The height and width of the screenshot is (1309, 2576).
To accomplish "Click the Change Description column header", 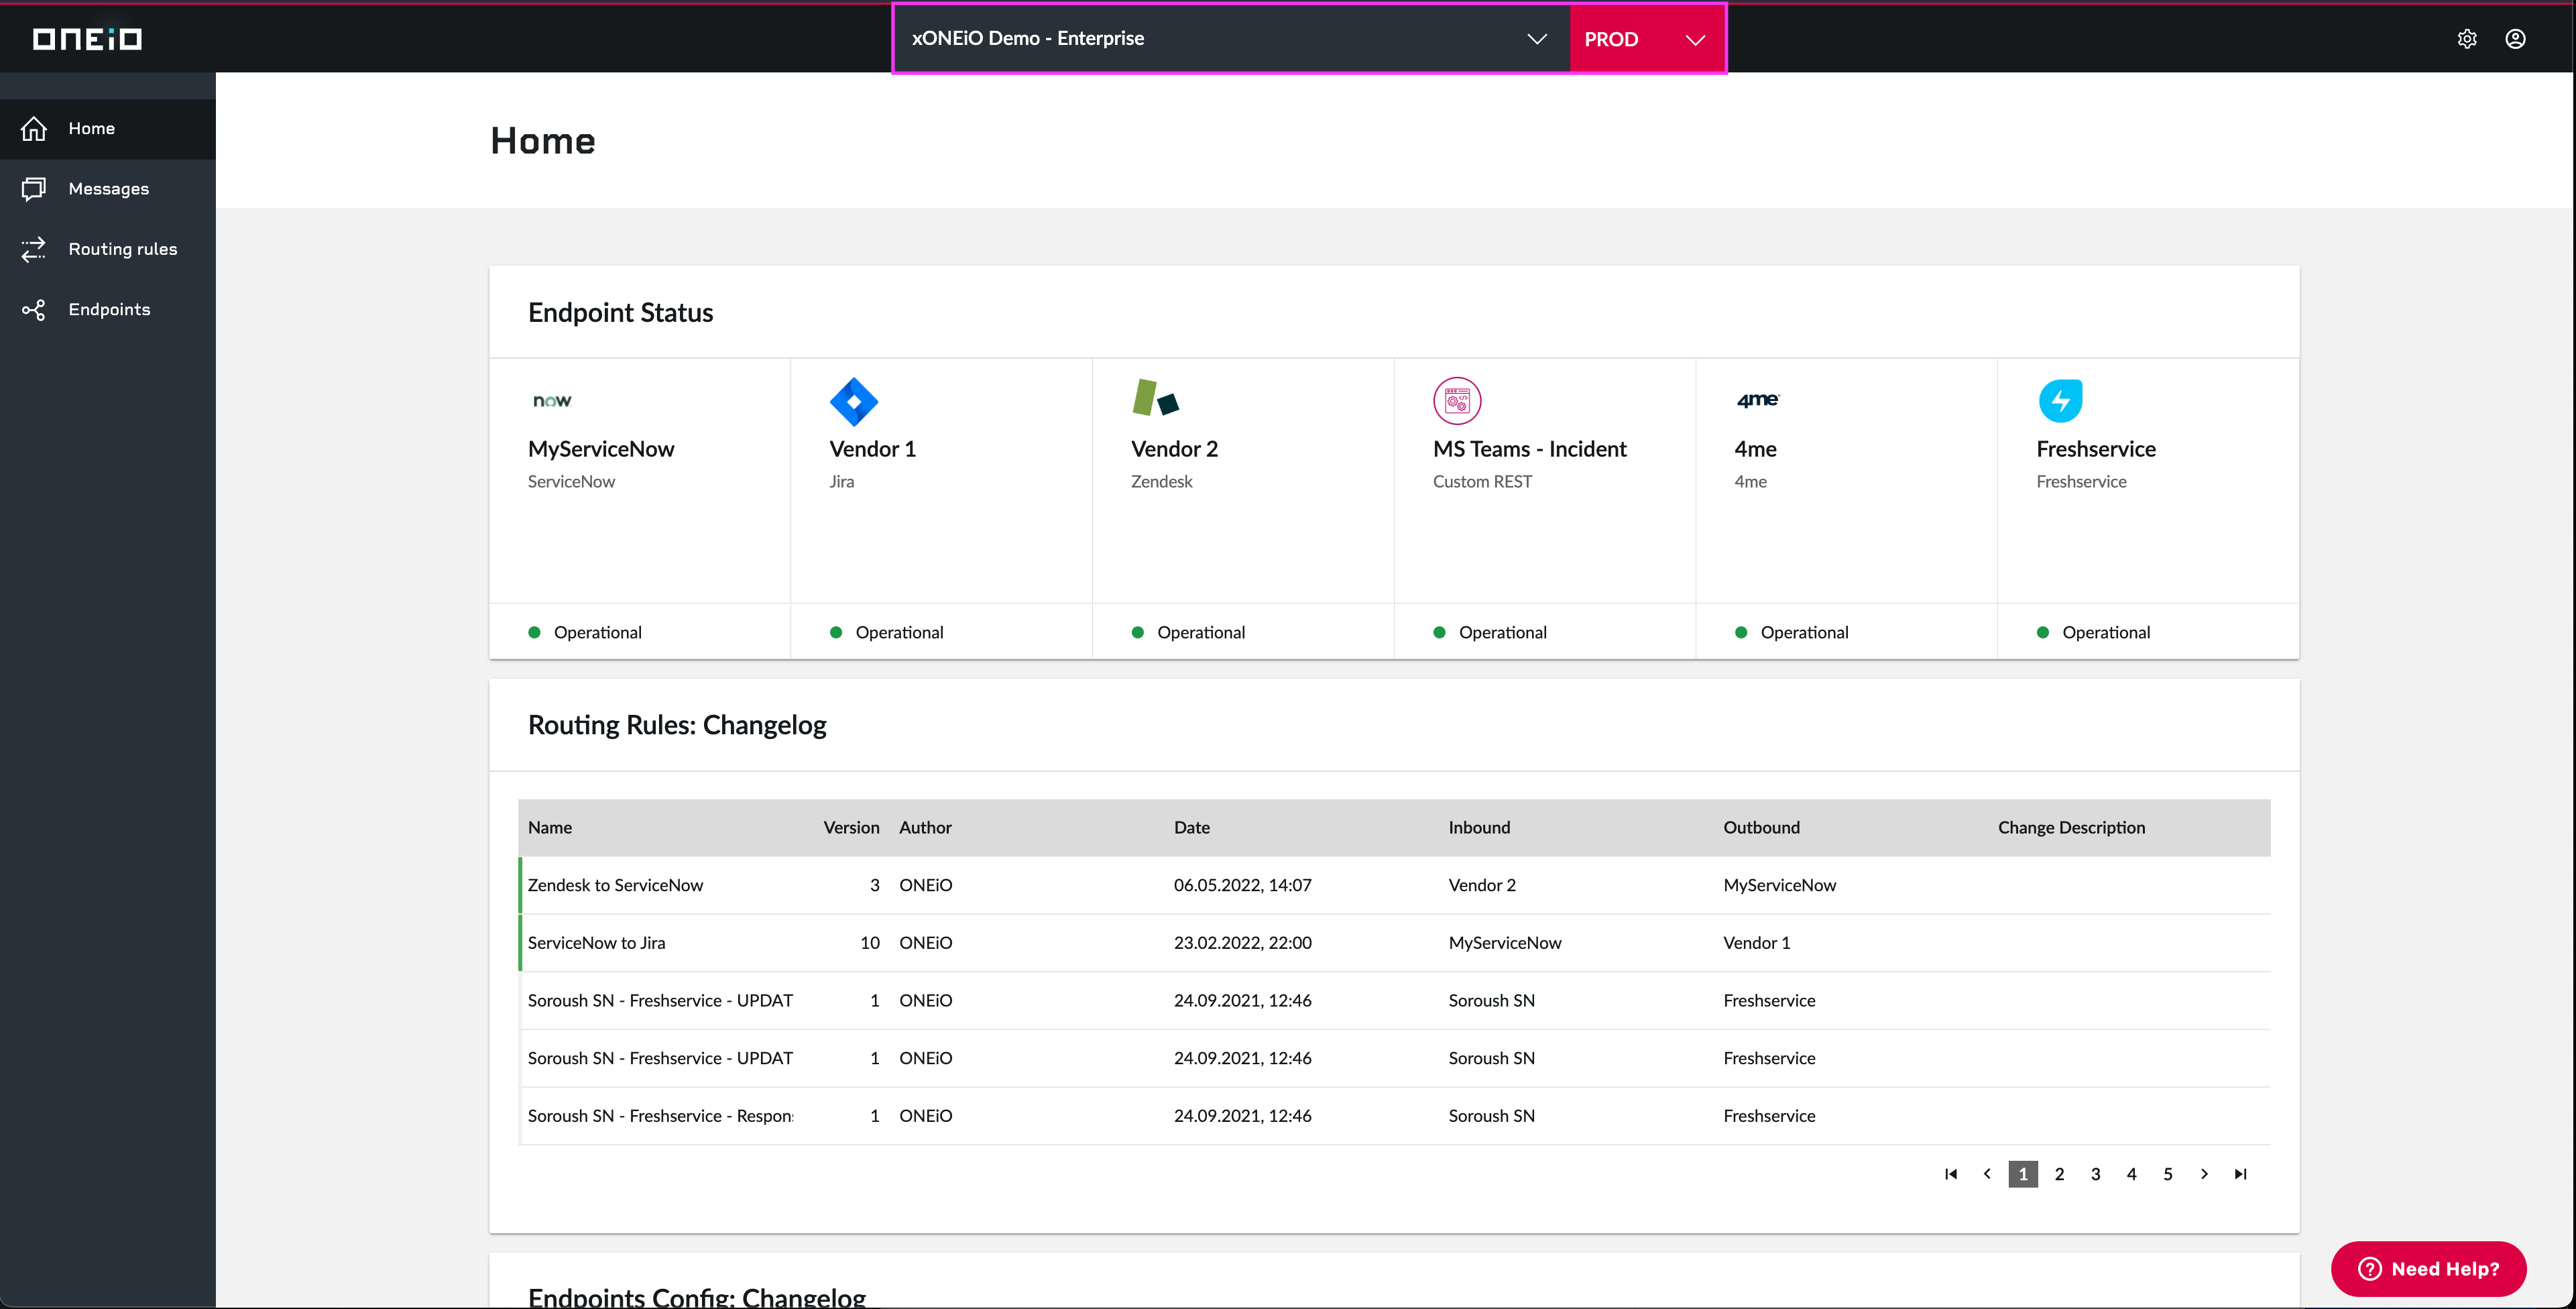I will 2071,827.
